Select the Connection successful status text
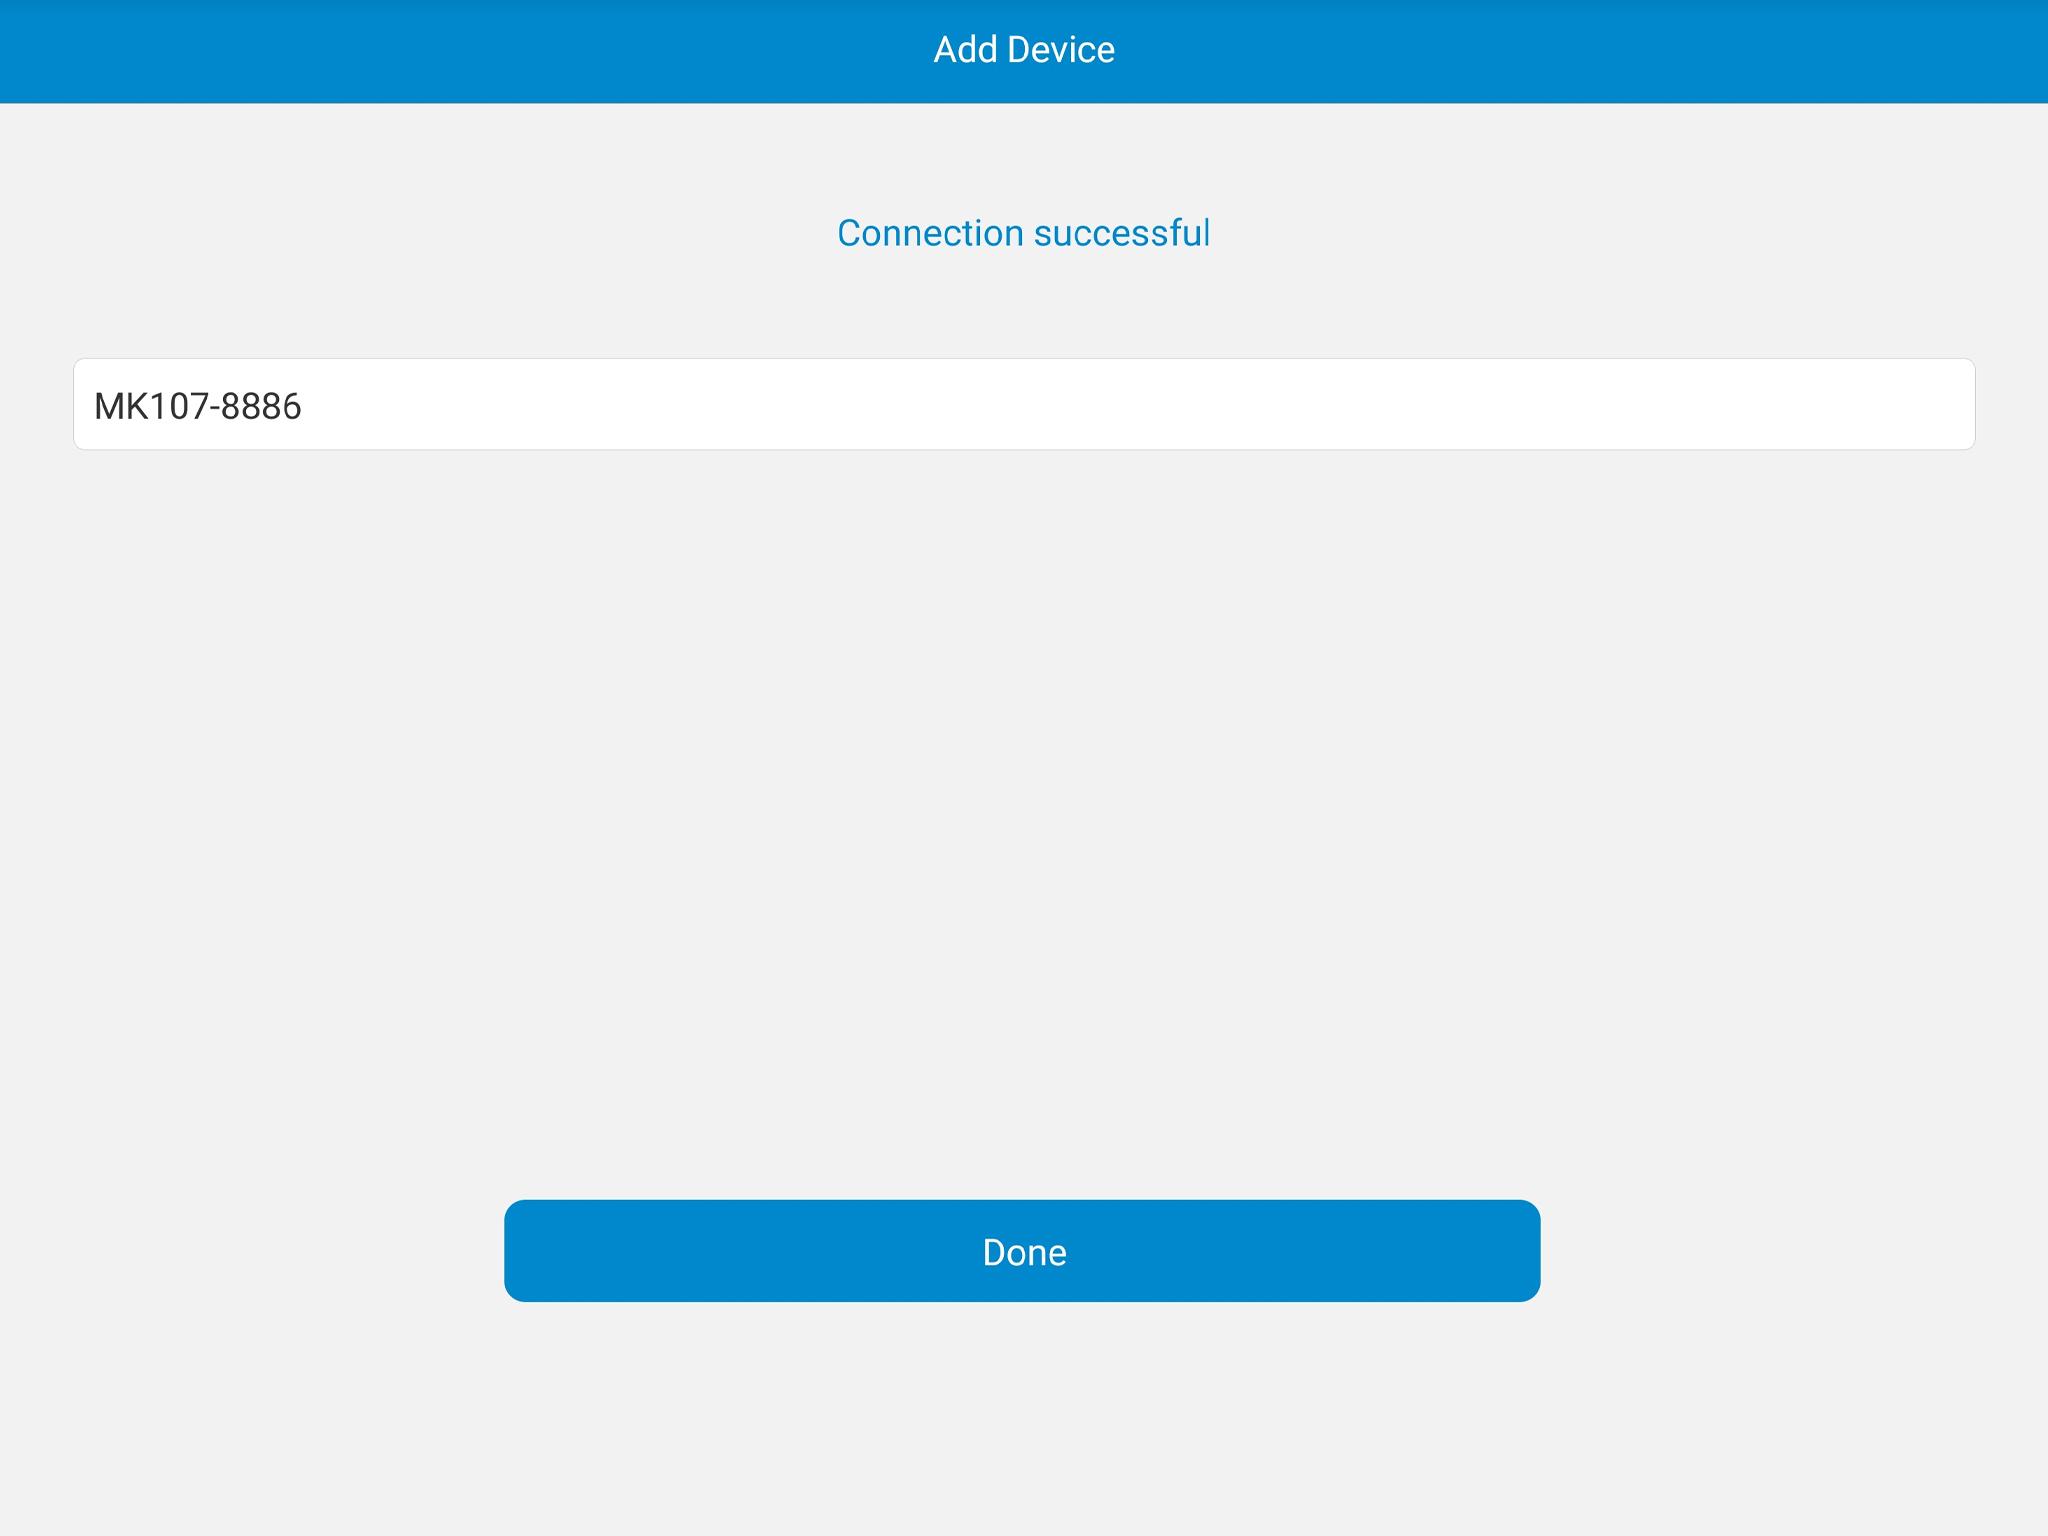2048x1536 pixels. [1024, 233]
